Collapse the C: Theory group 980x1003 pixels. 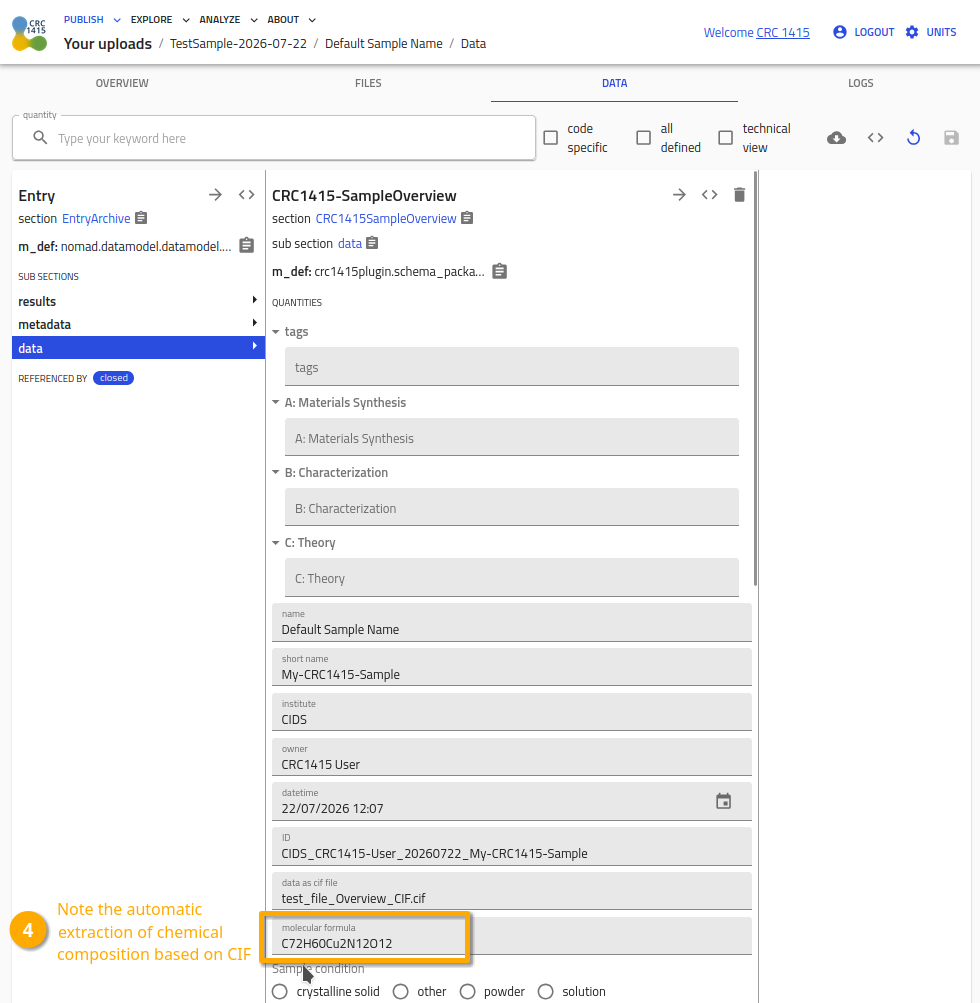coord(276,542)
